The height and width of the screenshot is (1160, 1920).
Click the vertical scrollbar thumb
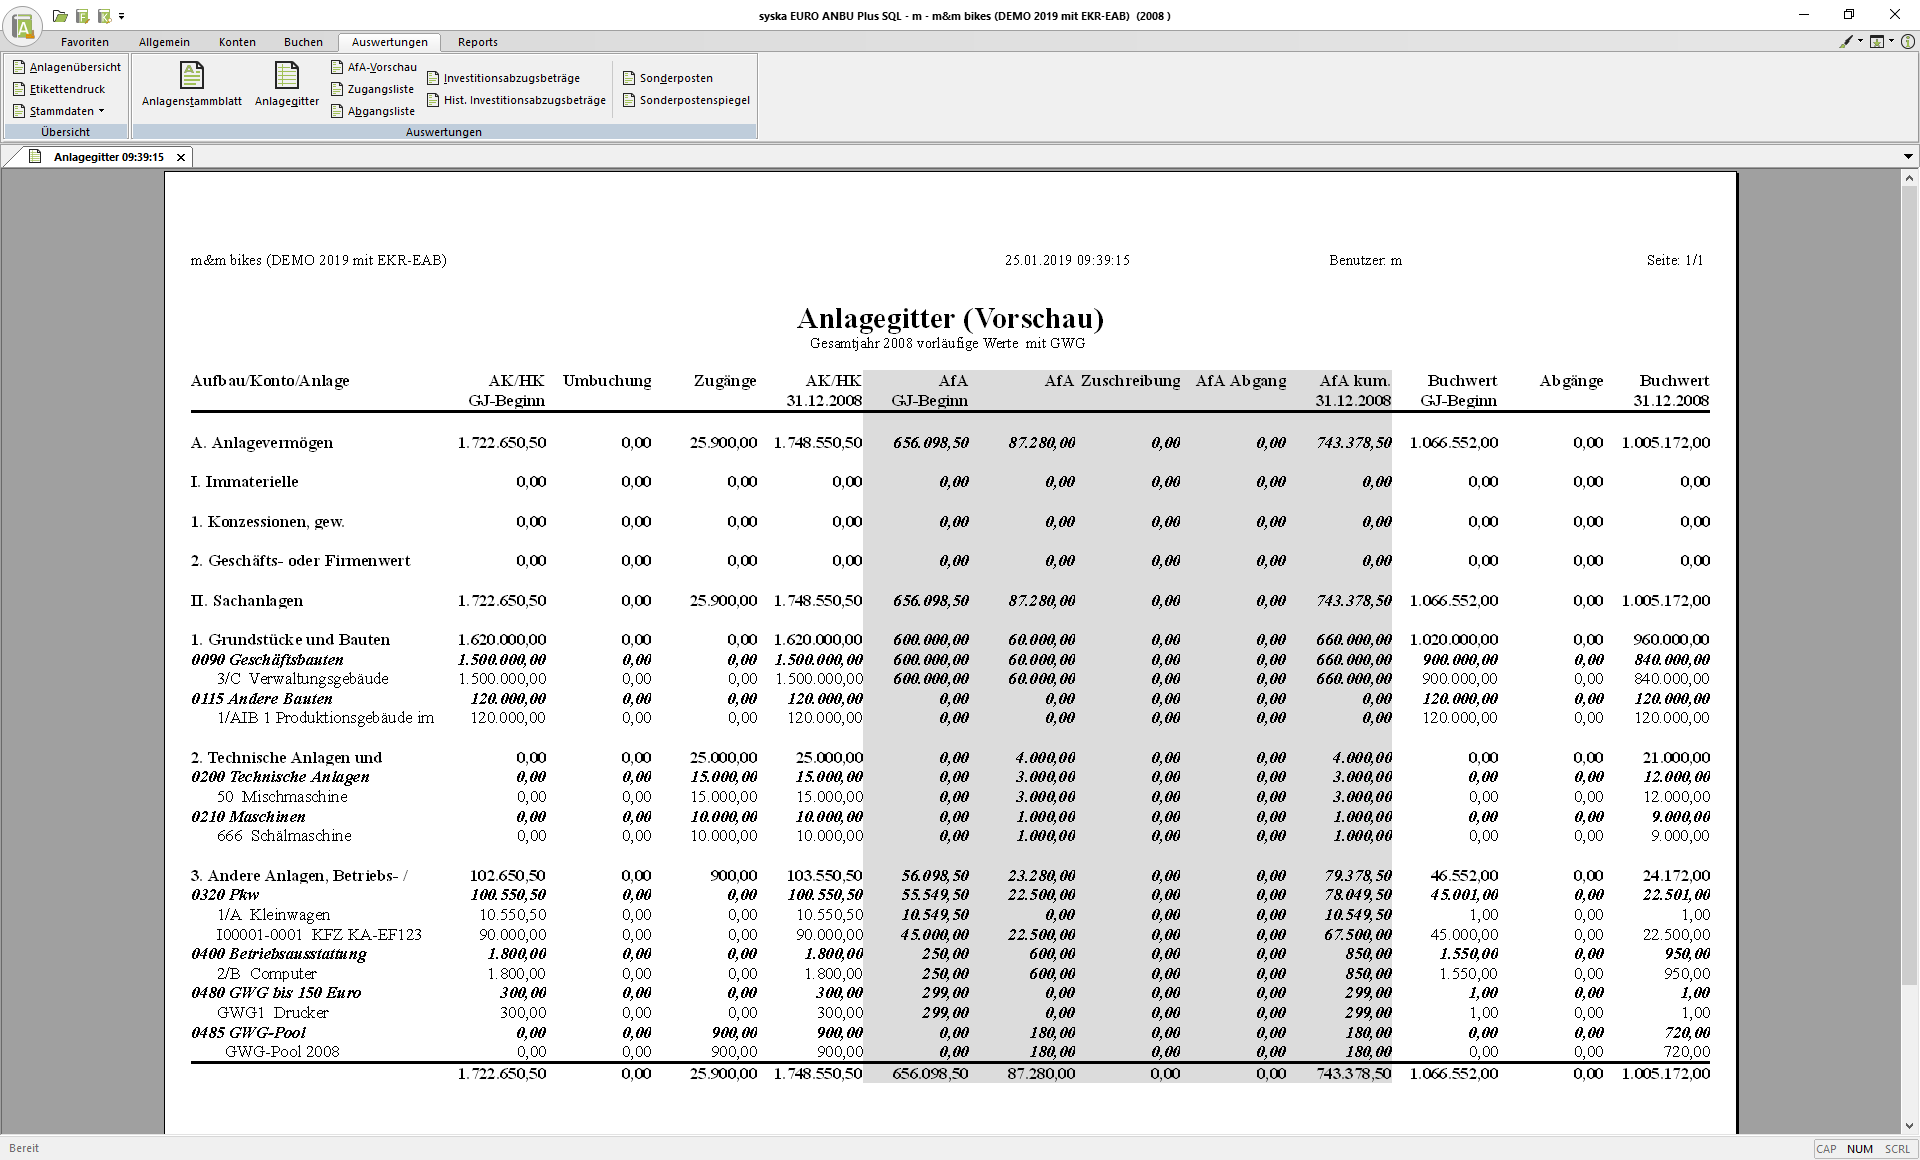[1909, 587]
